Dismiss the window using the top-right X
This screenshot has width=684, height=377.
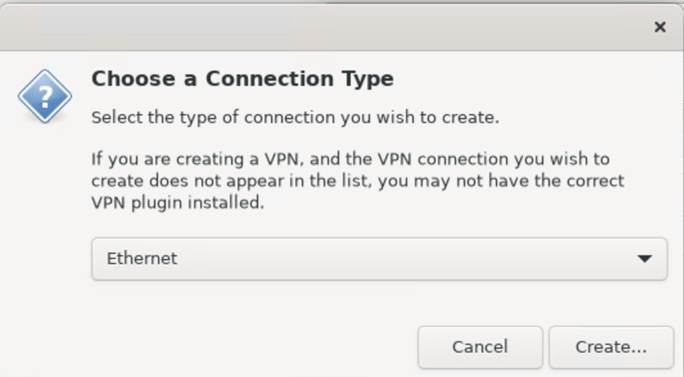(660, 27)
